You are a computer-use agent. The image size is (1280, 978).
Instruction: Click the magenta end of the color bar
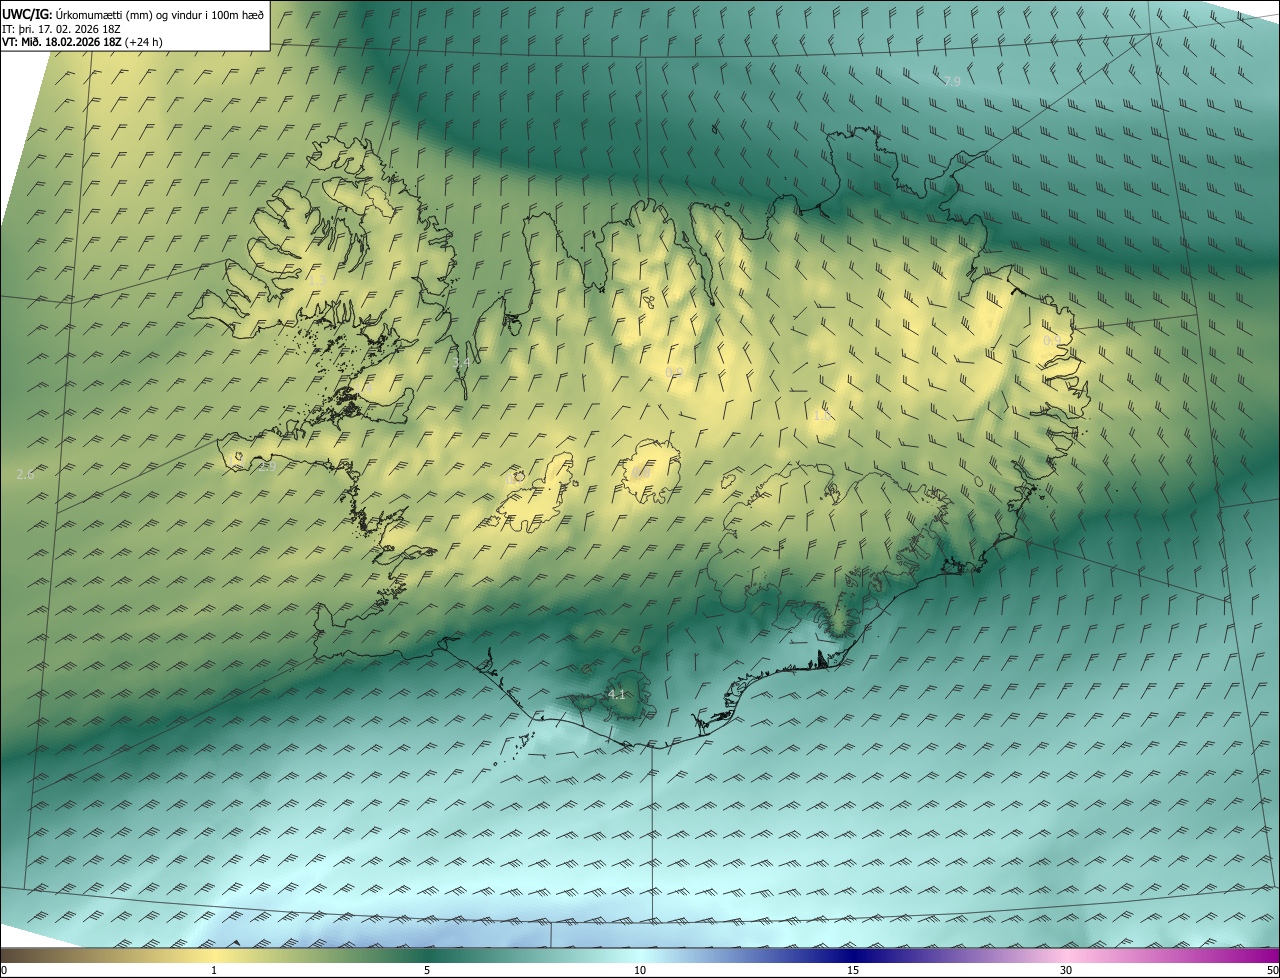[1260, 955]
